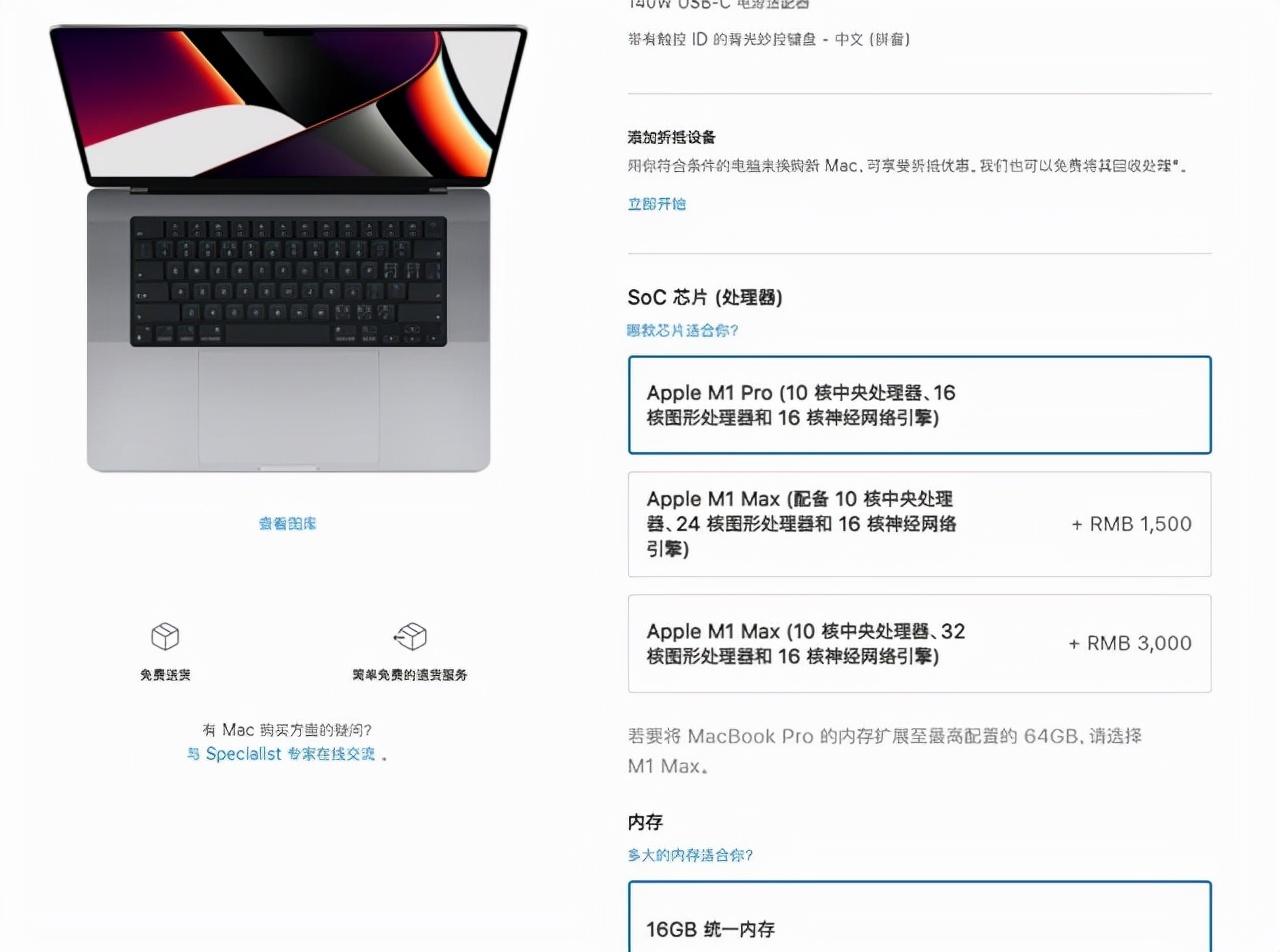Click the free delivery box icon

pos(165,636)
